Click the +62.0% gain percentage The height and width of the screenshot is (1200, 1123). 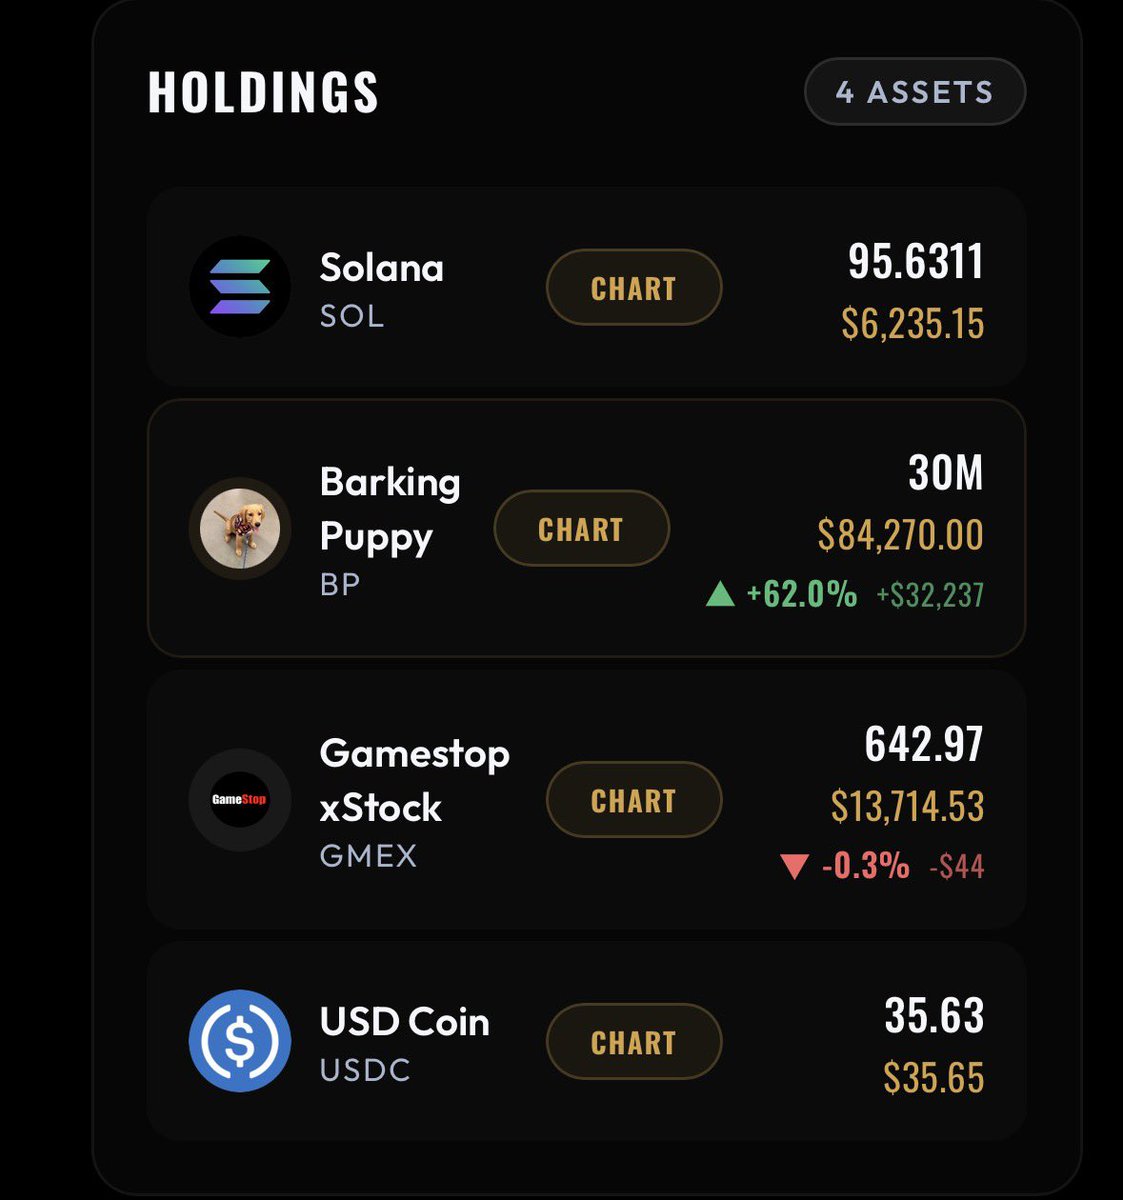tap(802, 595)
